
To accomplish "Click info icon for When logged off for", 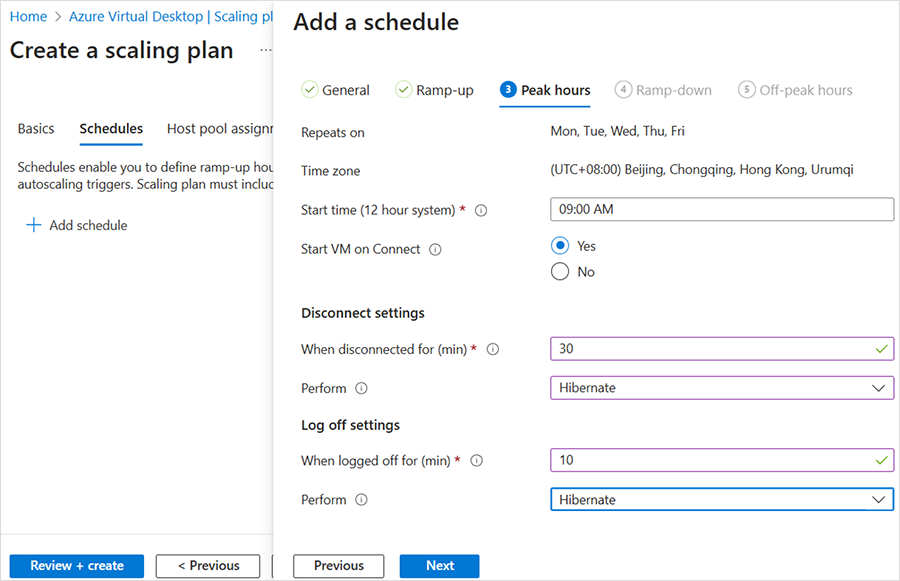I will [477, 461].
